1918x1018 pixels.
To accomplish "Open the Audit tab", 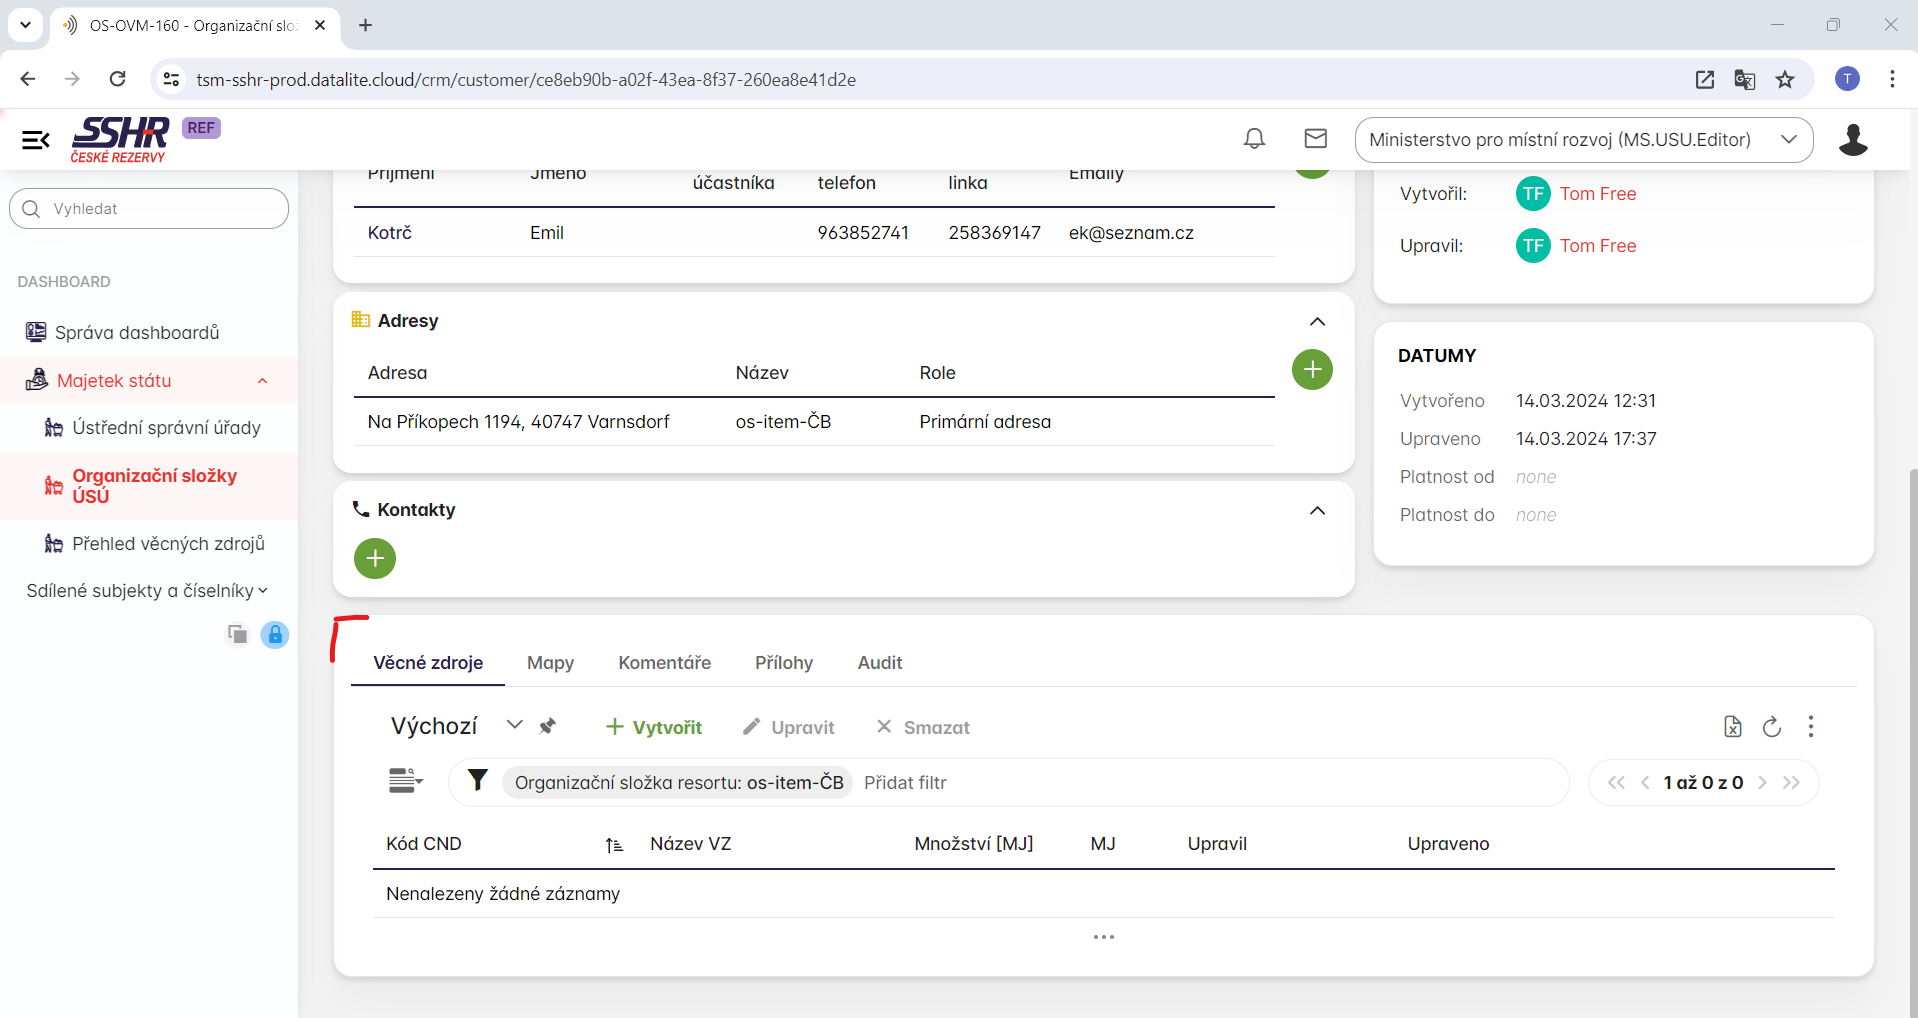I will [879, 663].
